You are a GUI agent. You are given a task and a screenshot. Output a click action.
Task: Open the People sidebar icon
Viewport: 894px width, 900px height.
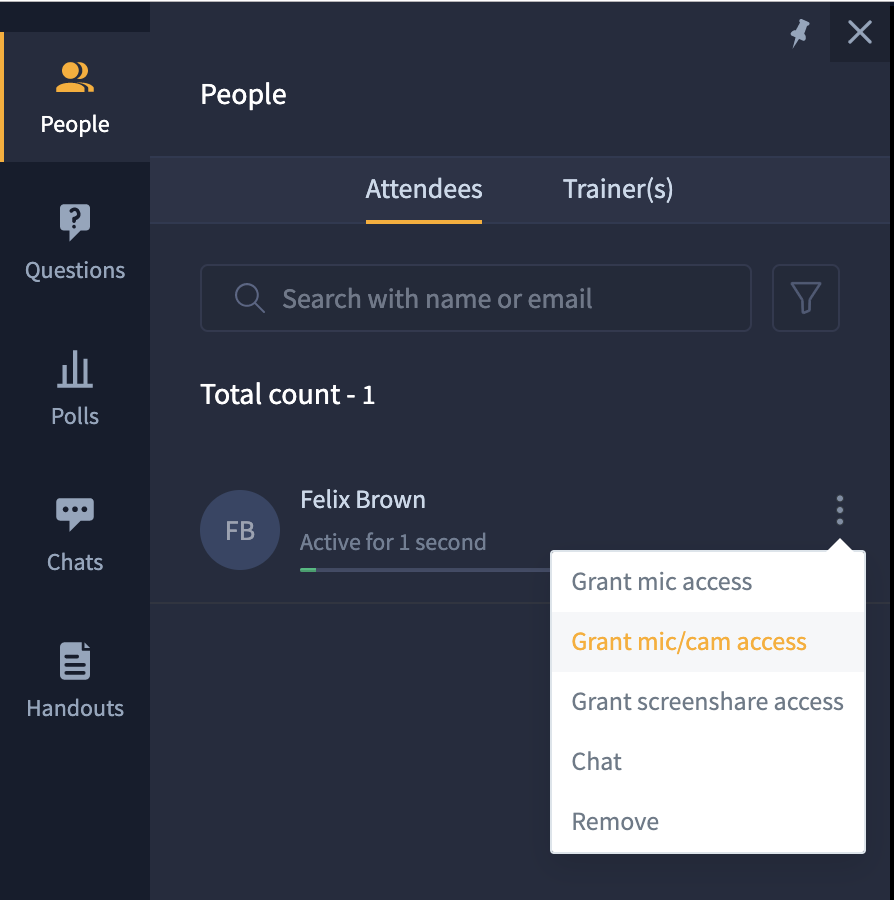tap(75, 77)
